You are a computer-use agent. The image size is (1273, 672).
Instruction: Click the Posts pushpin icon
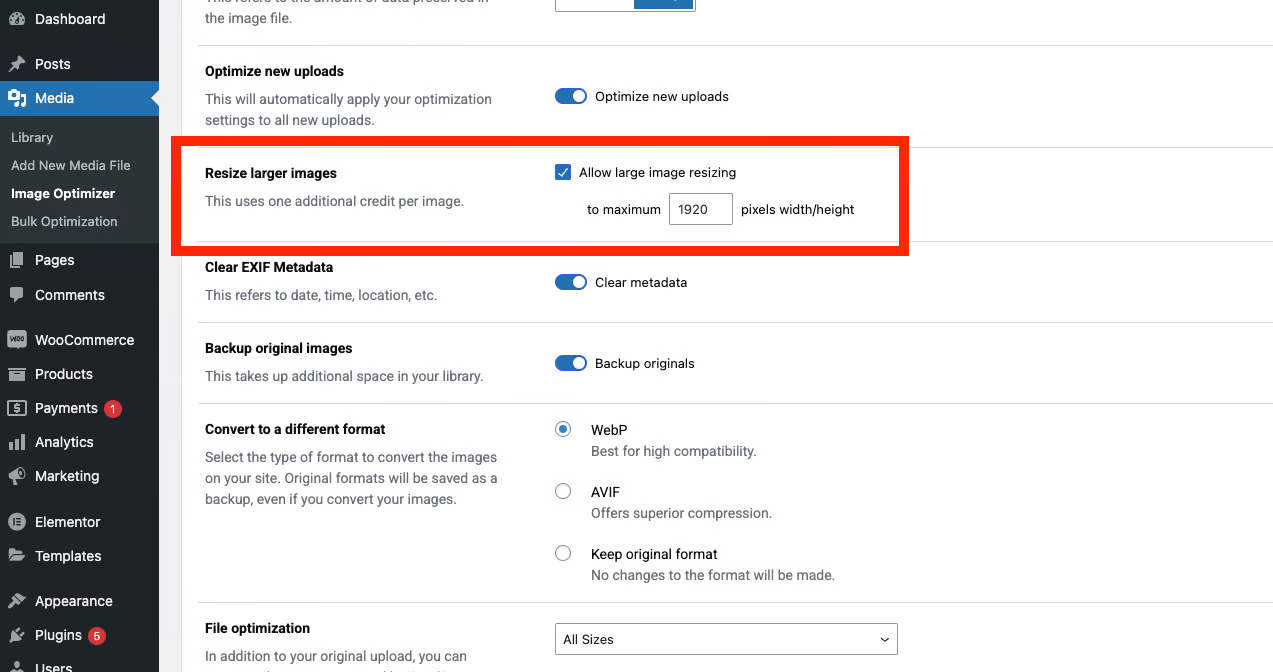[17, 64]
